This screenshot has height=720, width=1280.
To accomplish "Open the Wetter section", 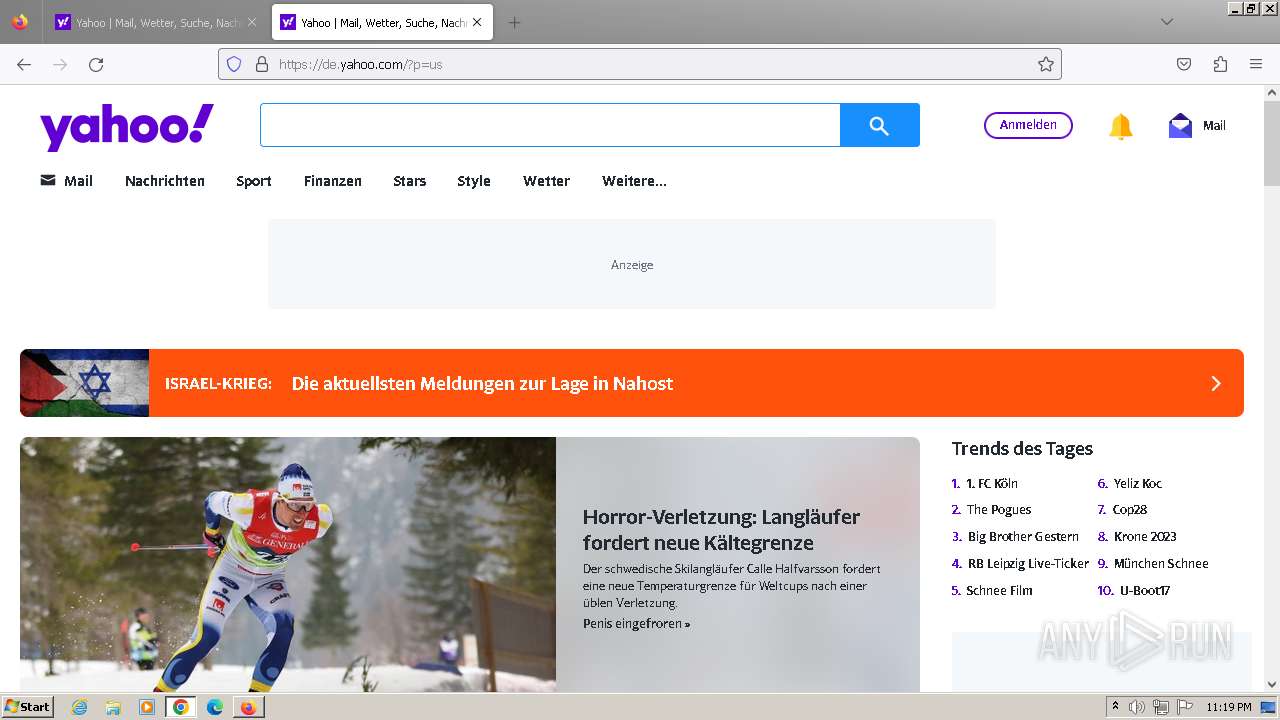I will point(547,181).
